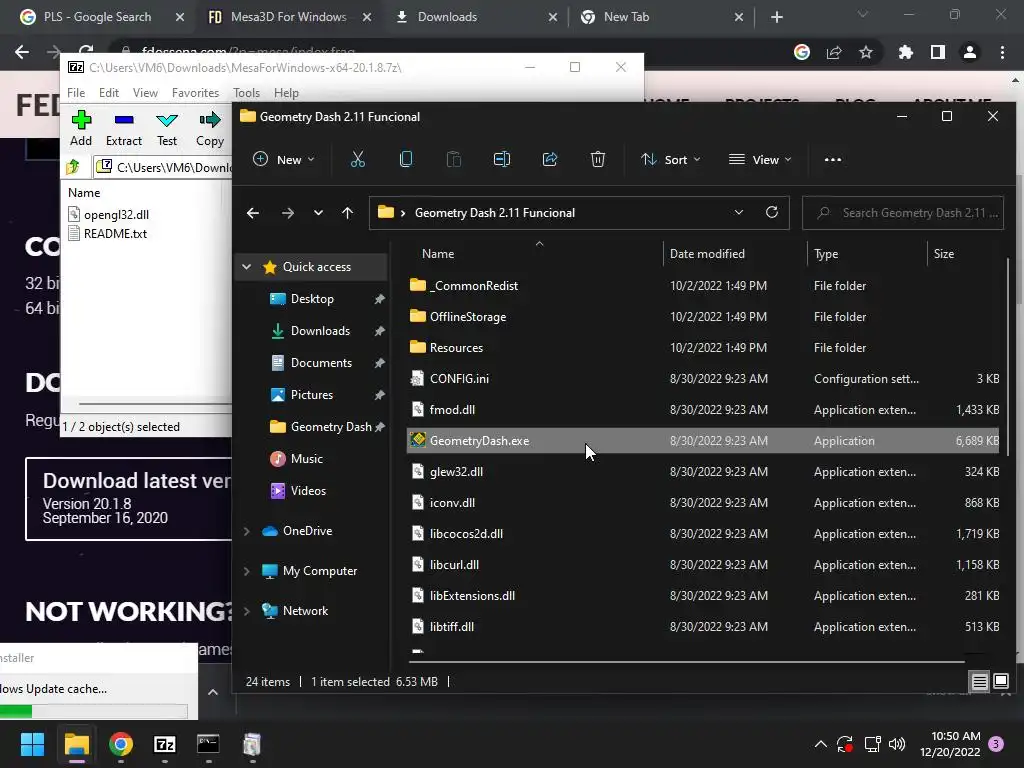This screenshot has height=768, width=1024.
Task: Switch to PLS - Google Search tab
Action: pyautogui.click(x=97, y=17)
